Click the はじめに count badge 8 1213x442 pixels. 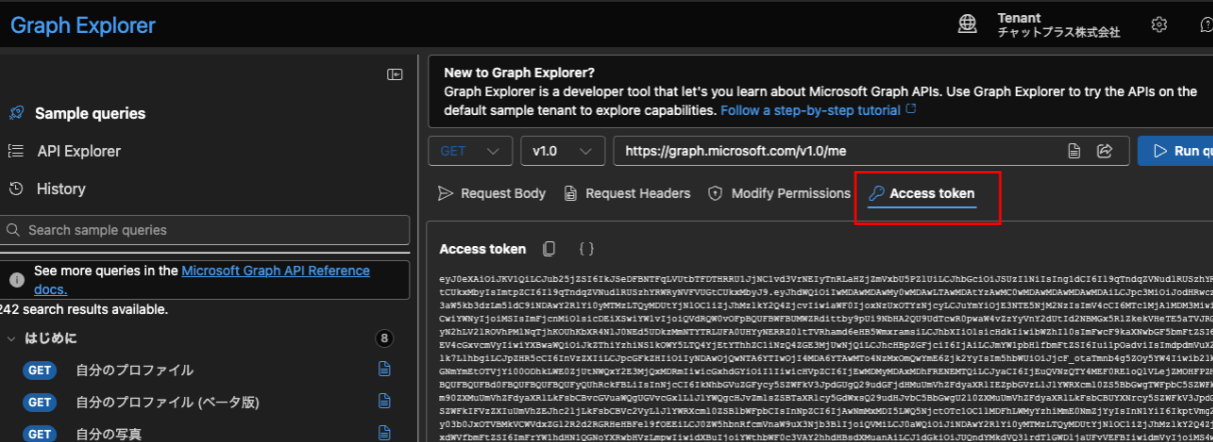coord(382,338)
